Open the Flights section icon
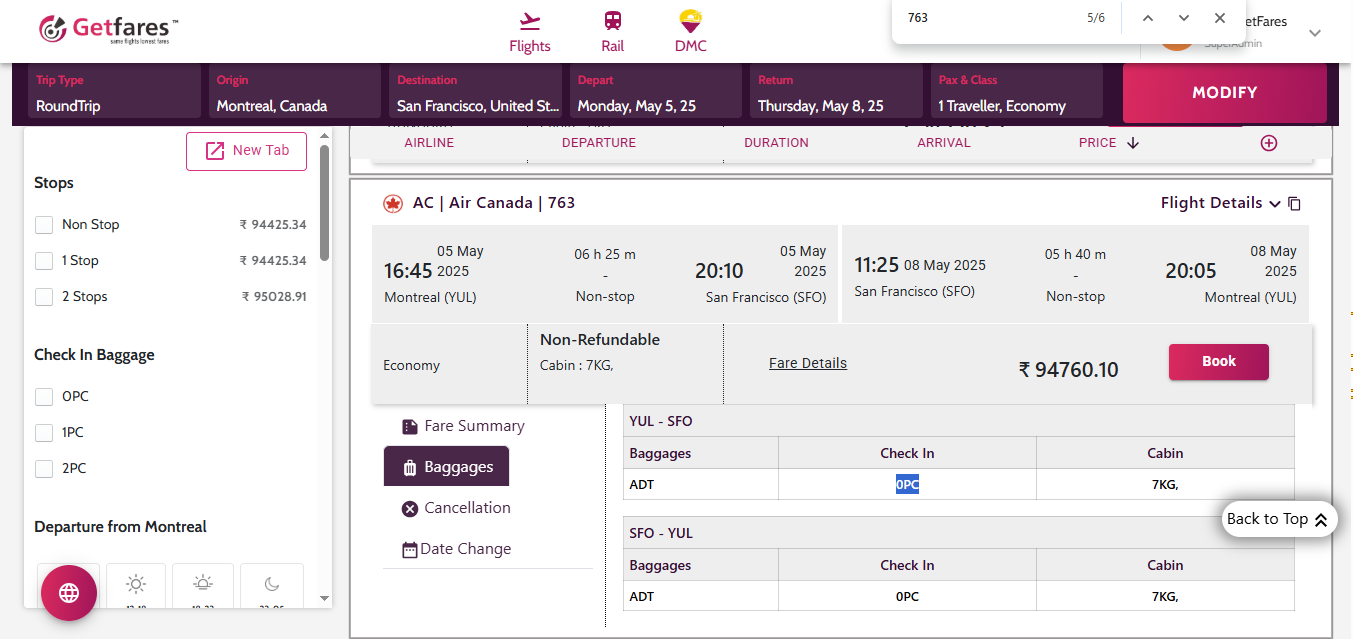1353x639 pixels. [x=529, y=22]
